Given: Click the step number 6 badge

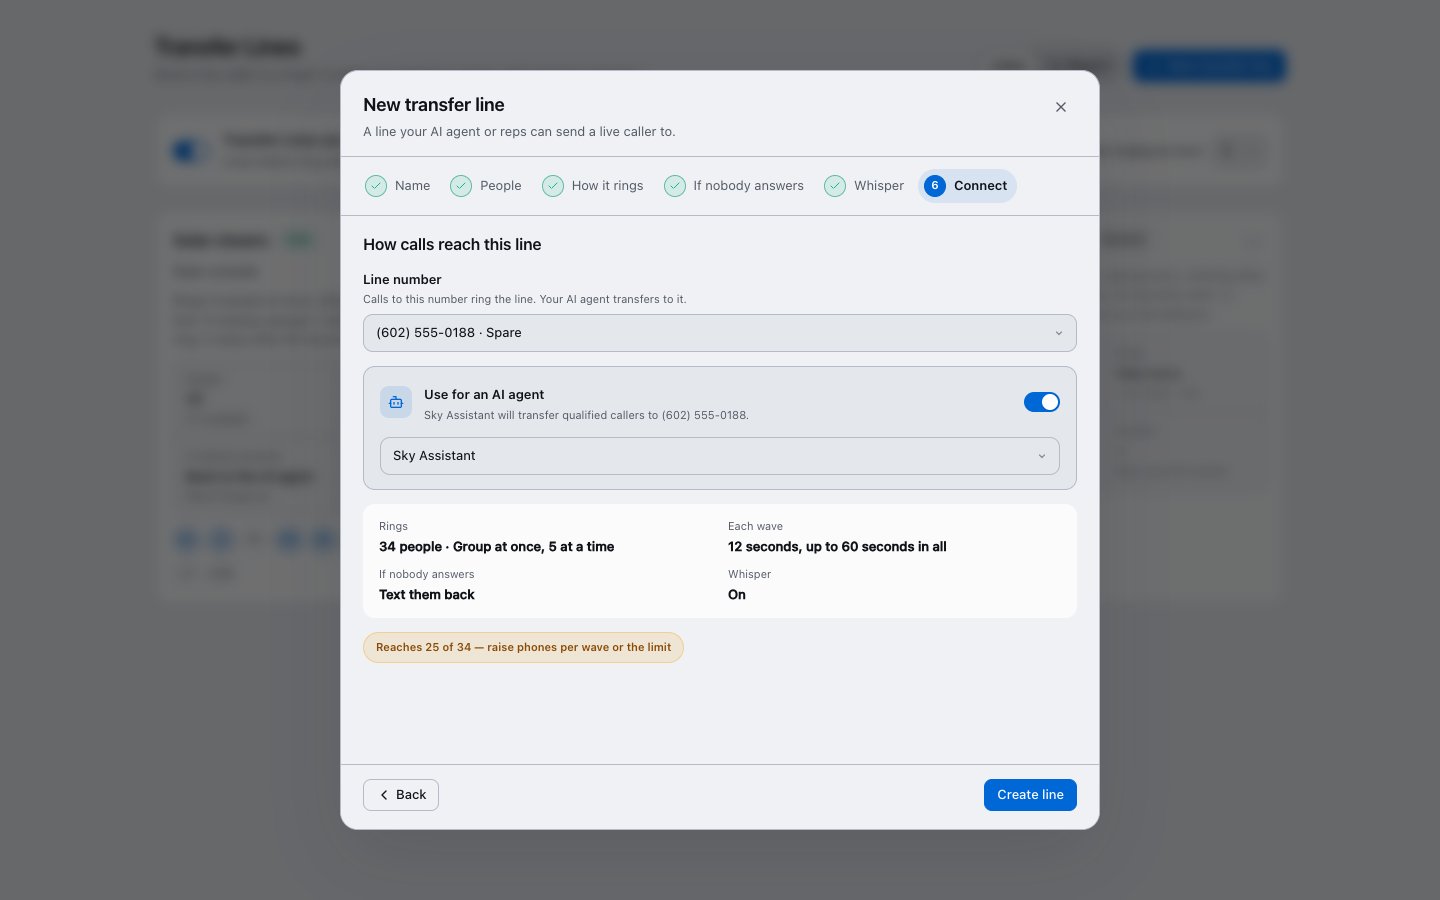Looking at the screenshot, I should pos(935,186).
